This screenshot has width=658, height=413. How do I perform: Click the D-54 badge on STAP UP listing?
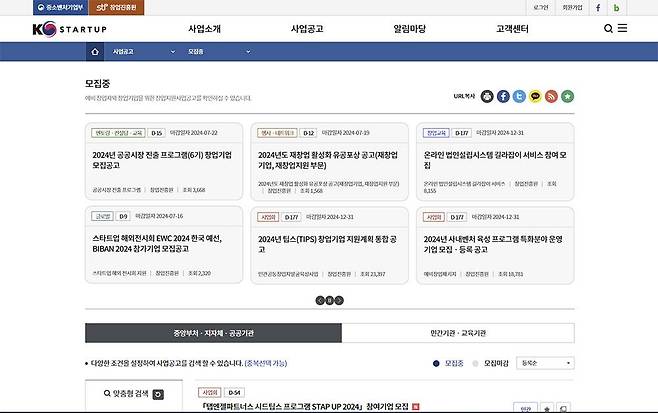[x=234, y=393]
